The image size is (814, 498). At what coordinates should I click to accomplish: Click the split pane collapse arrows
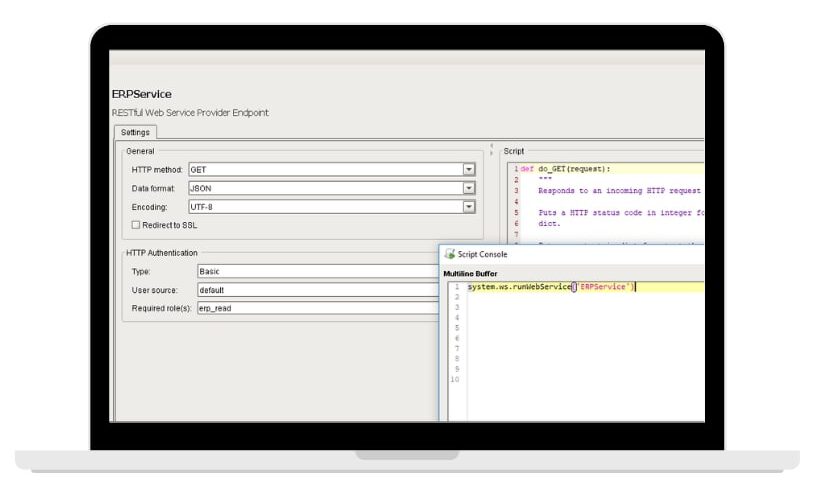point(491,150)
